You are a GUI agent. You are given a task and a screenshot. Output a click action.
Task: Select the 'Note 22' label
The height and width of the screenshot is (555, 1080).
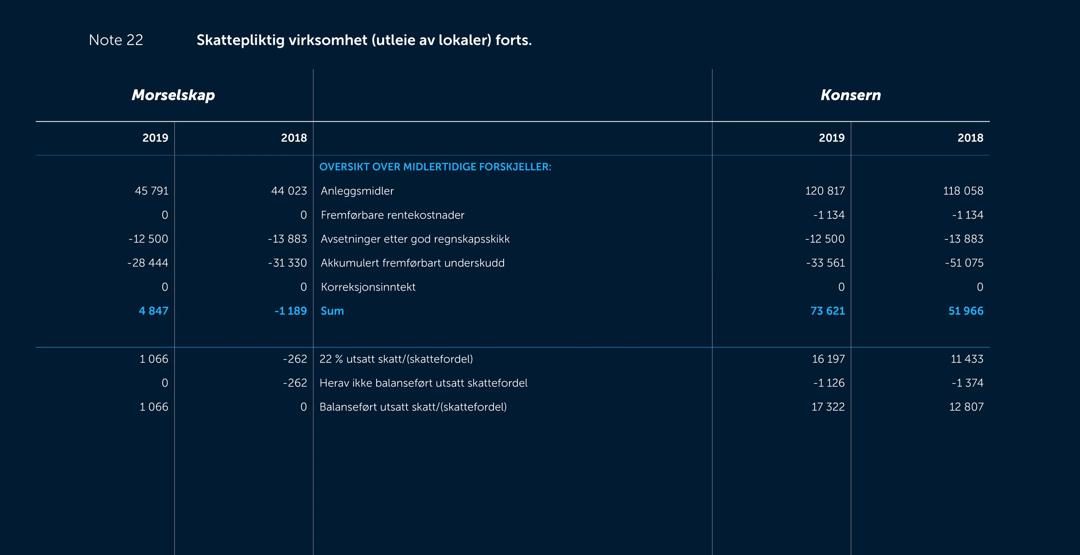(116, 40)
